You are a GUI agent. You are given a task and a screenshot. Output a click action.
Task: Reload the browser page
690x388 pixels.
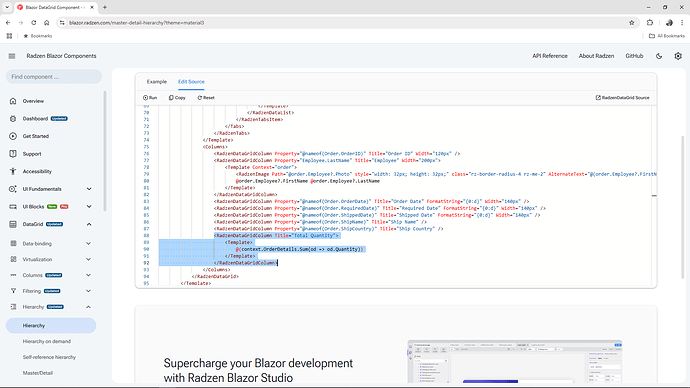33,22
